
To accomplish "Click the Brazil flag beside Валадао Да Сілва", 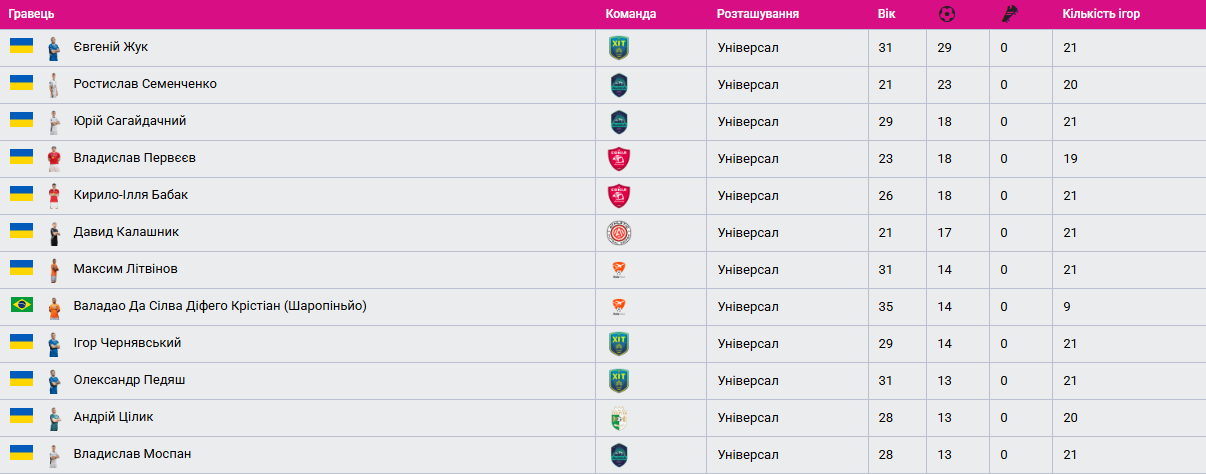I will tap(22, 305).
